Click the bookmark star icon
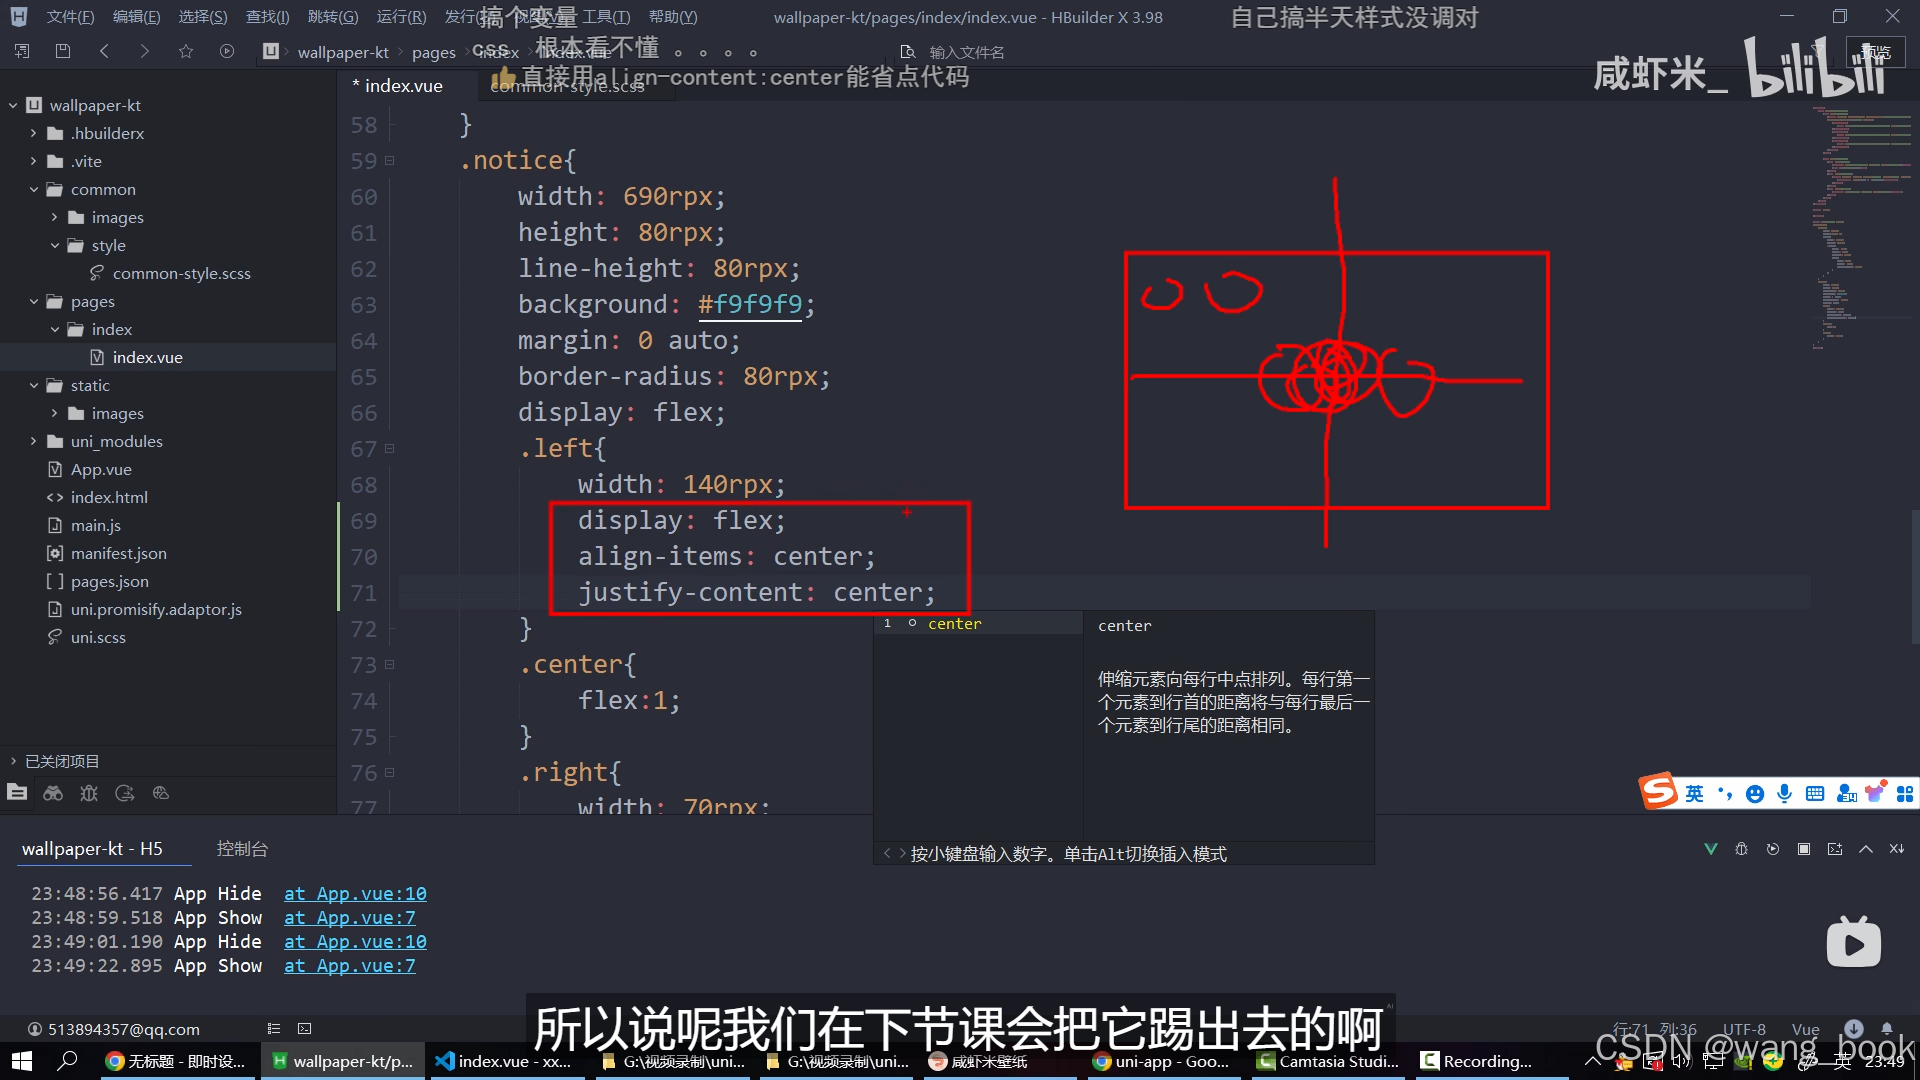This screenshot has height=1080, width=1920. coord(186,51)
